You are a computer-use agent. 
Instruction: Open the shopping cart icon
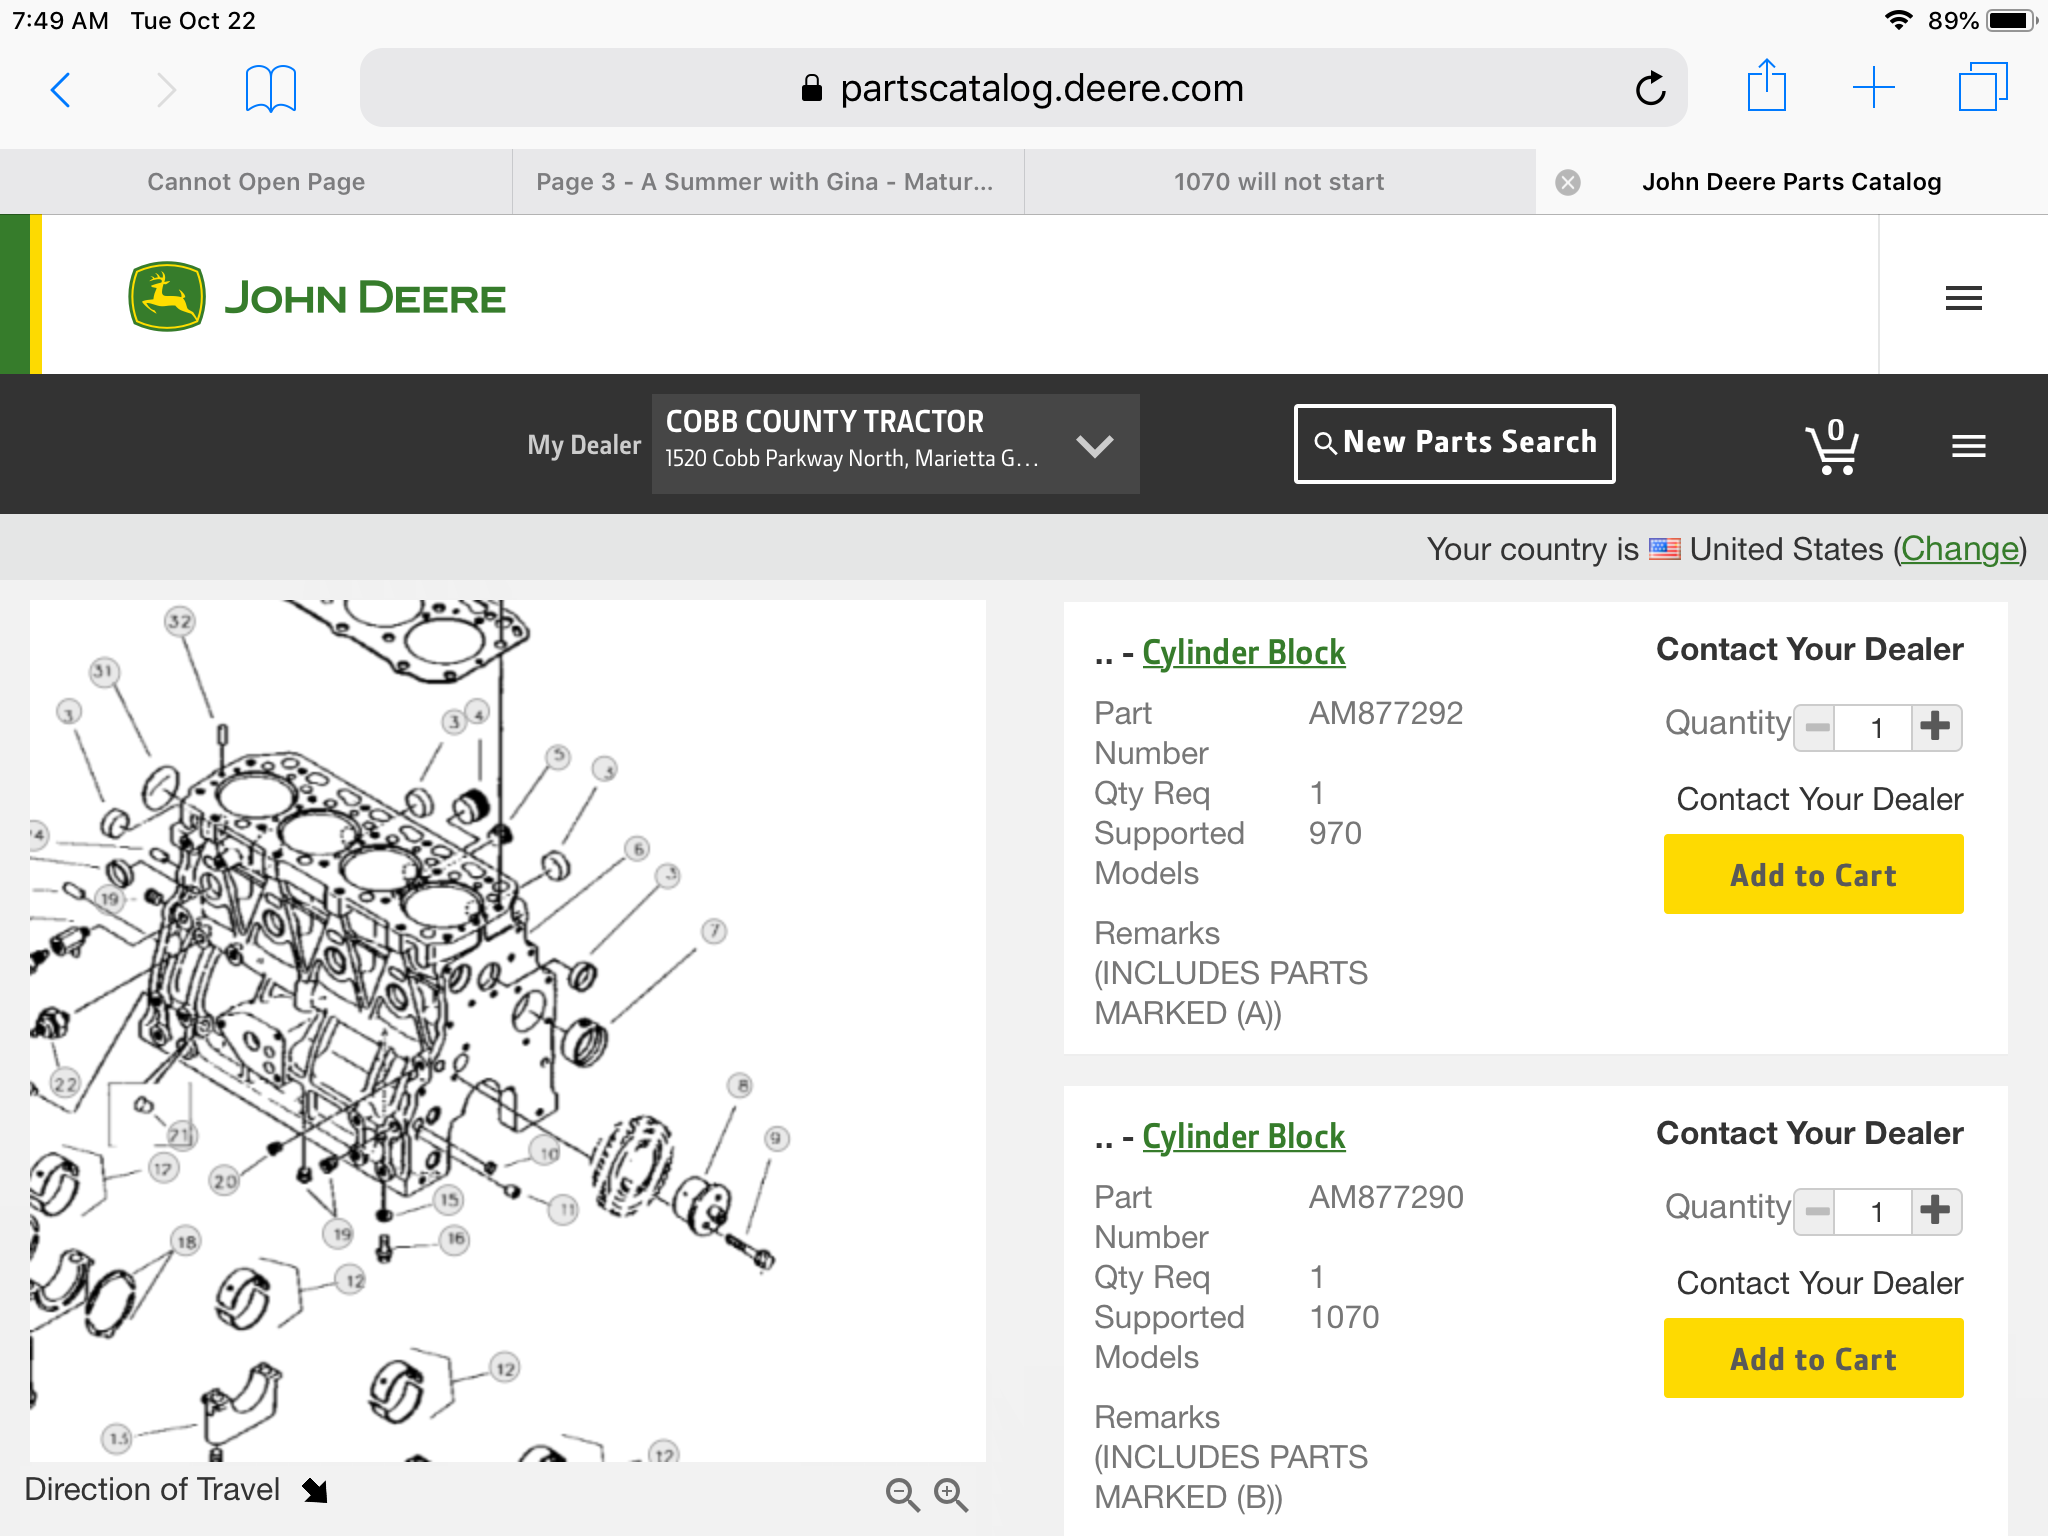tap(1832, 446)
